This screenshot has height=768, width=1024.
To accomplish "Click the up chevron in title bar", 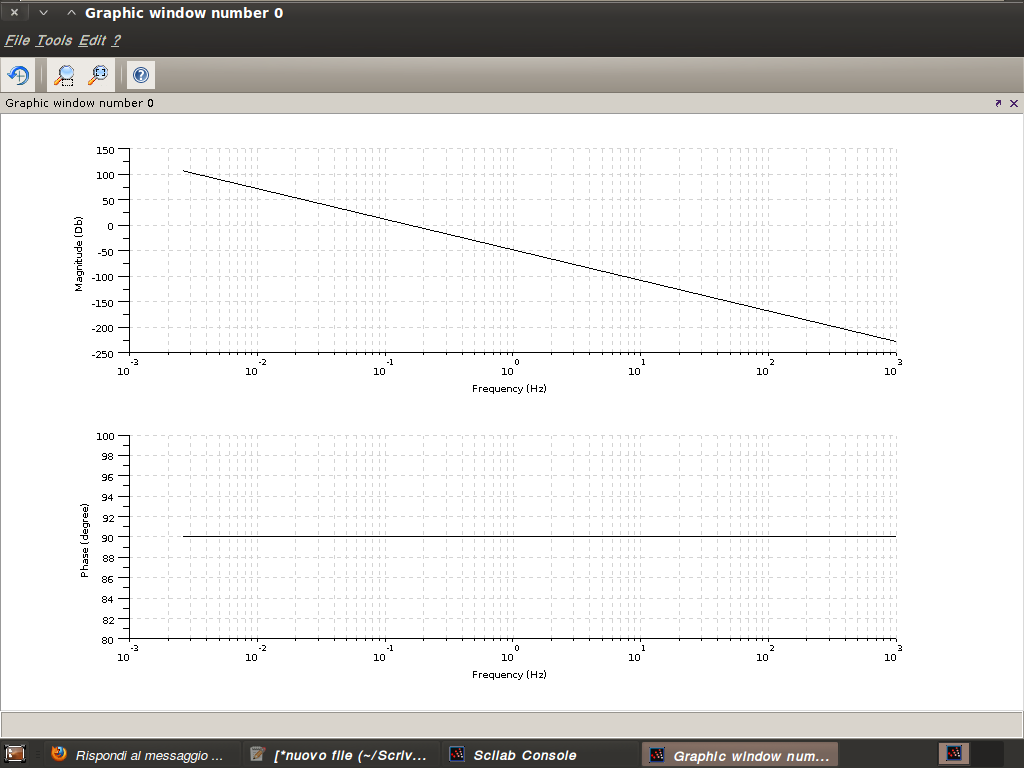I will click(x=70, y=13).
